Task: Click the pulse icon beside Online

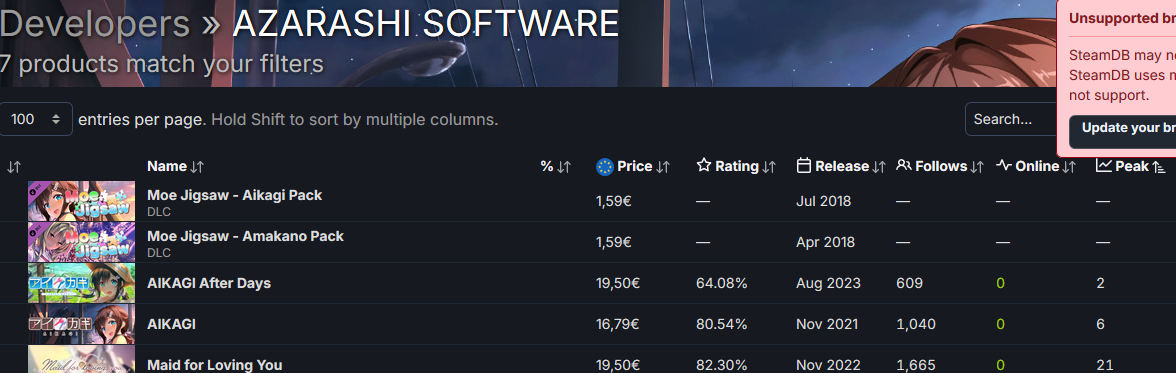Action: tap(1004, 166)
